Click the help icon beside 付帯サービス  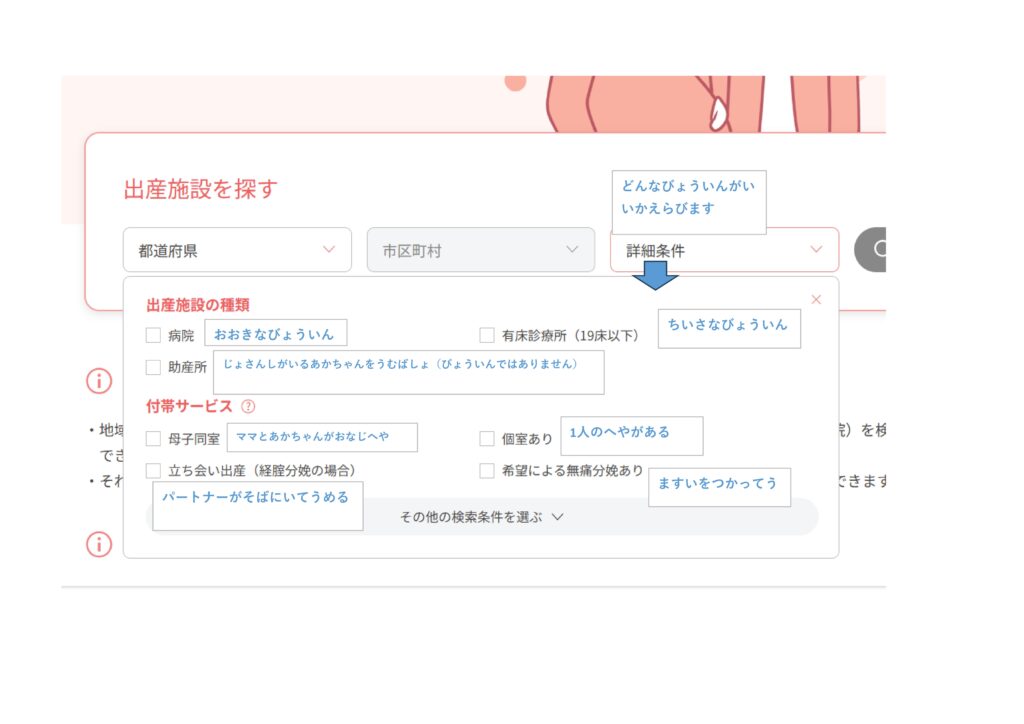248,407
